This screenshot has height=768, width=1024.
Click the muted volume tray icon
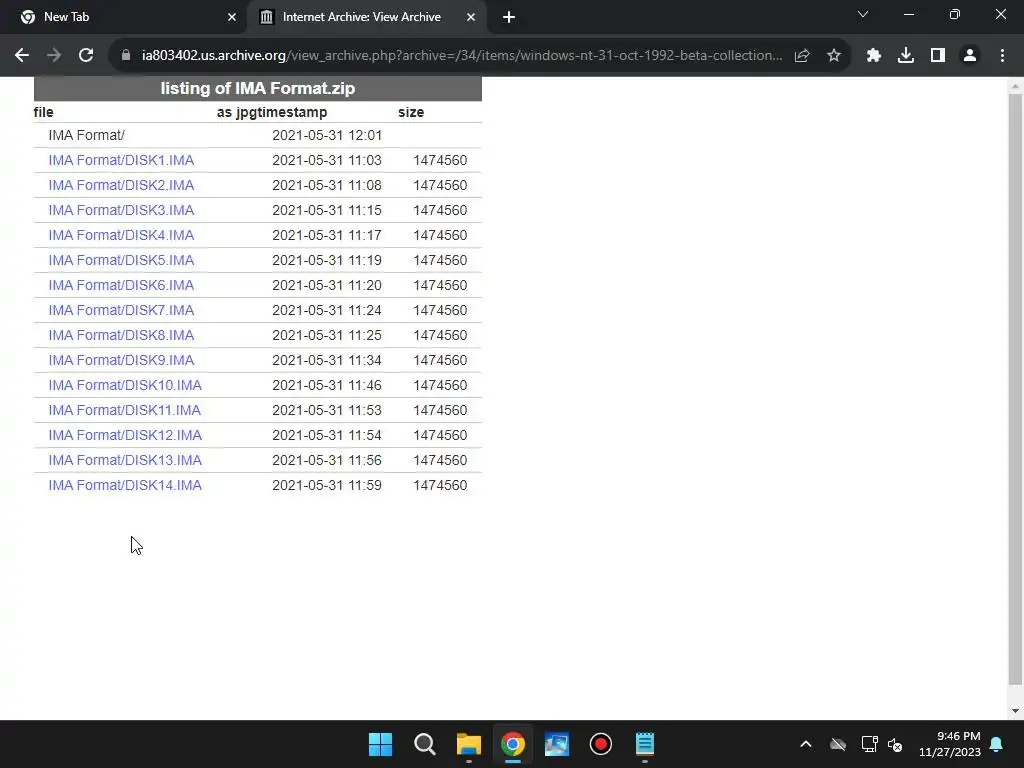(895, 744)
